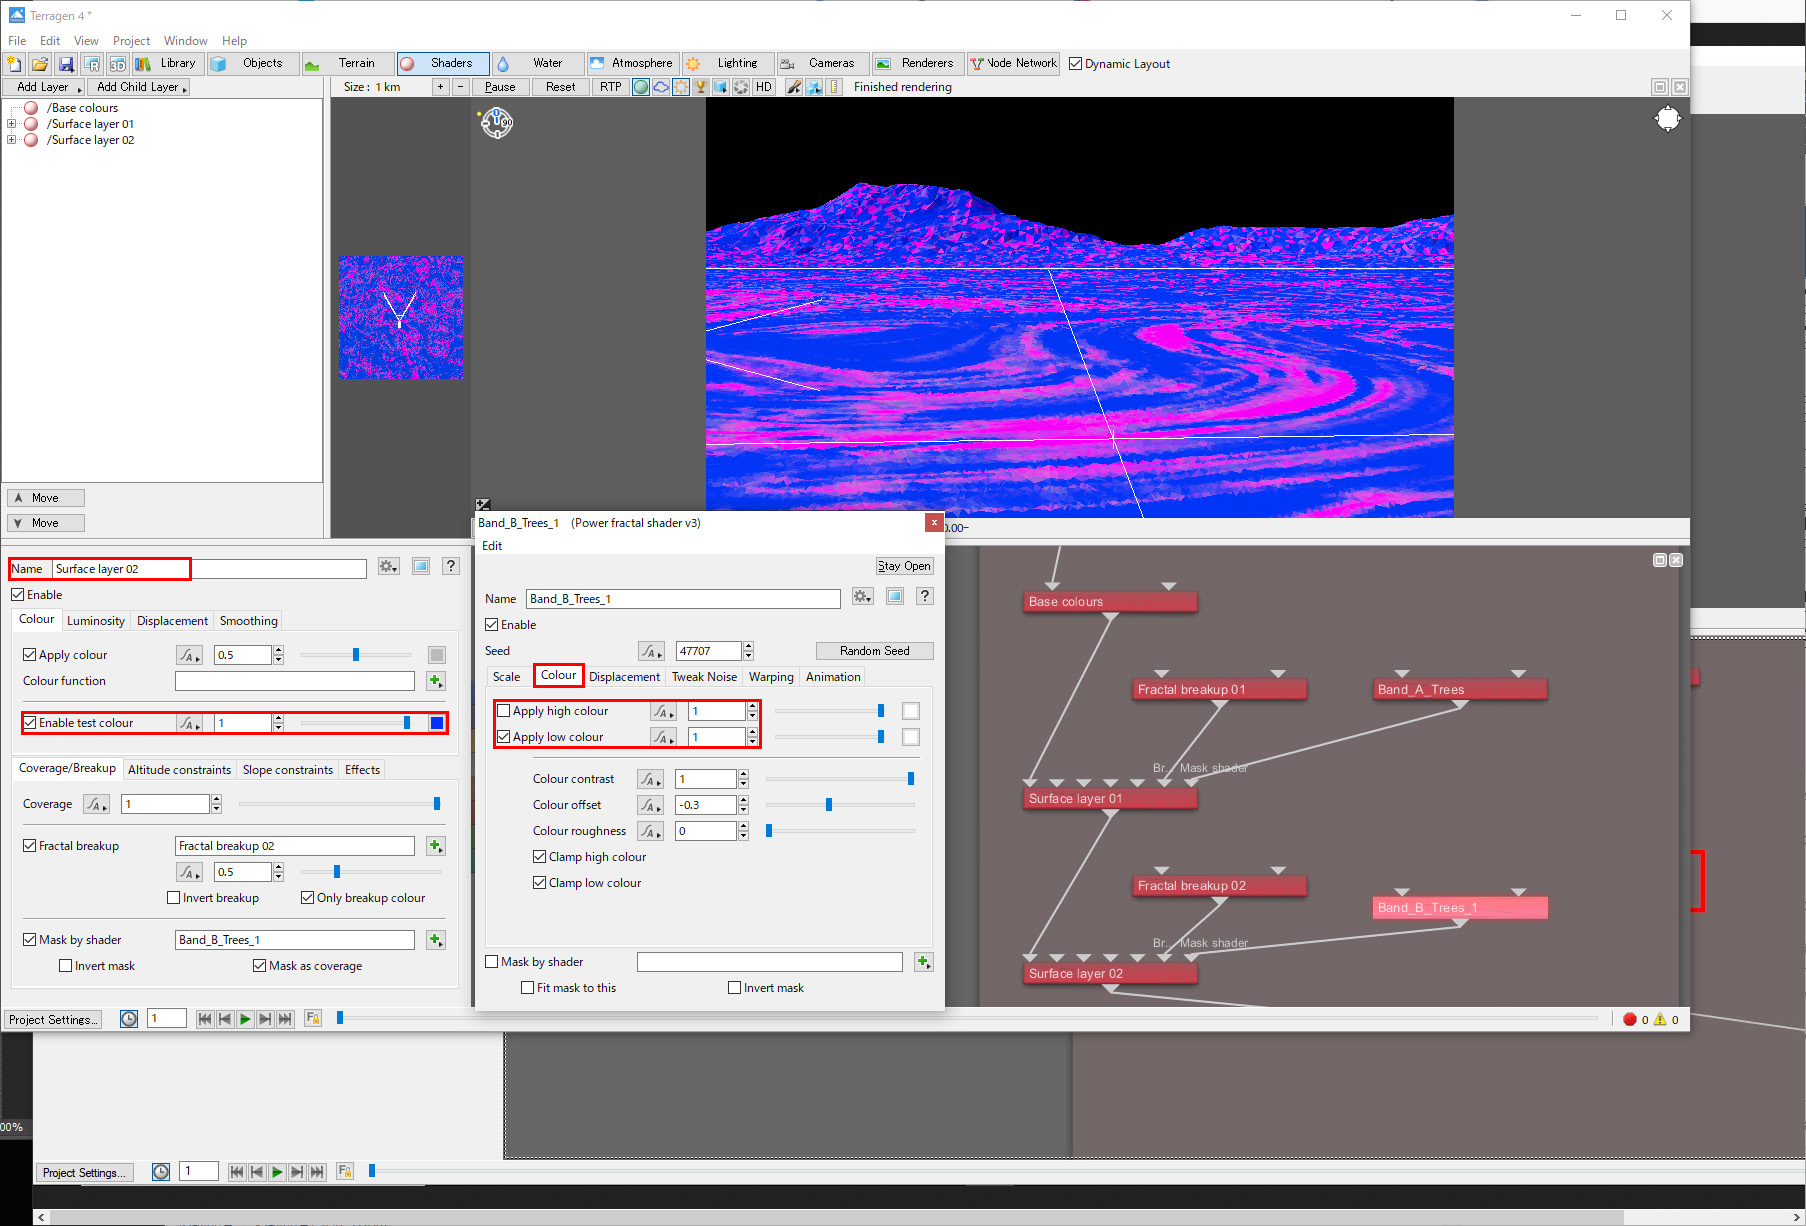
Task: Click the gear icon next to Surface layer name
Action: (x=388, y=567)
